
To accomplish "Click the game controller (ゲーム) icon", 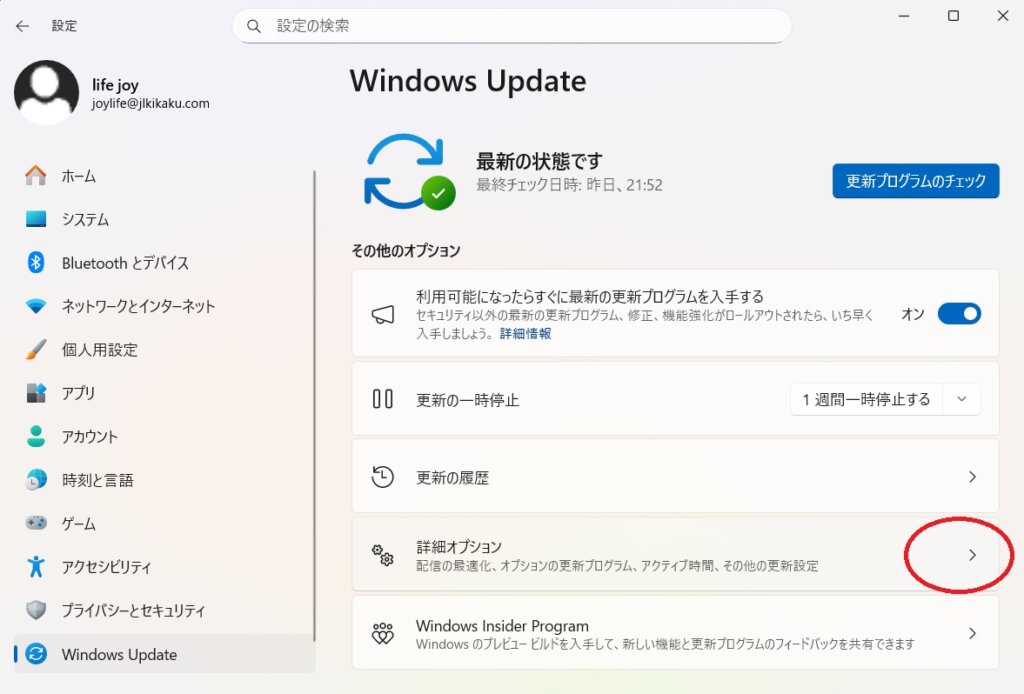I will 36,523.
